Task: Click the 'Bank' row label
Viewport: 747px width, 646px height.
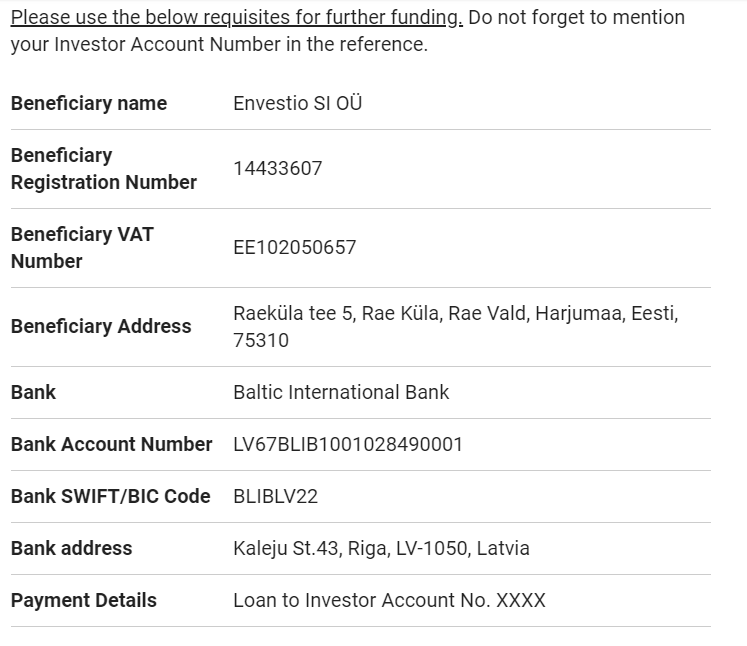Action: 33,393
